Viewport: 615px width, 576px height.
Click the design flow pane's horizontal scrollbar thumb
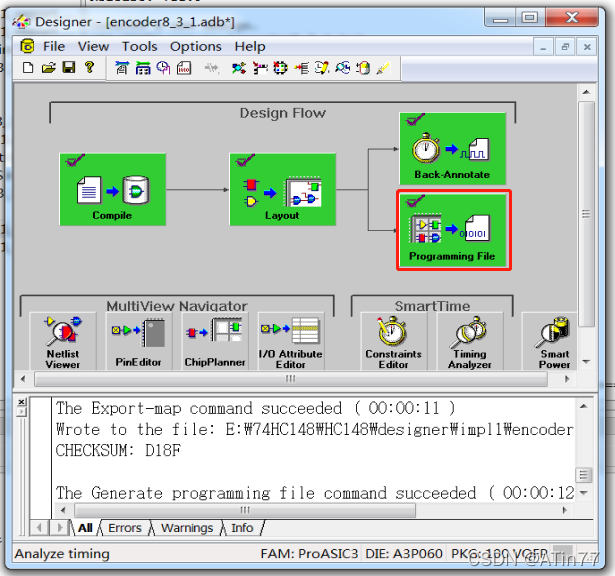click(x=291, y=379)
